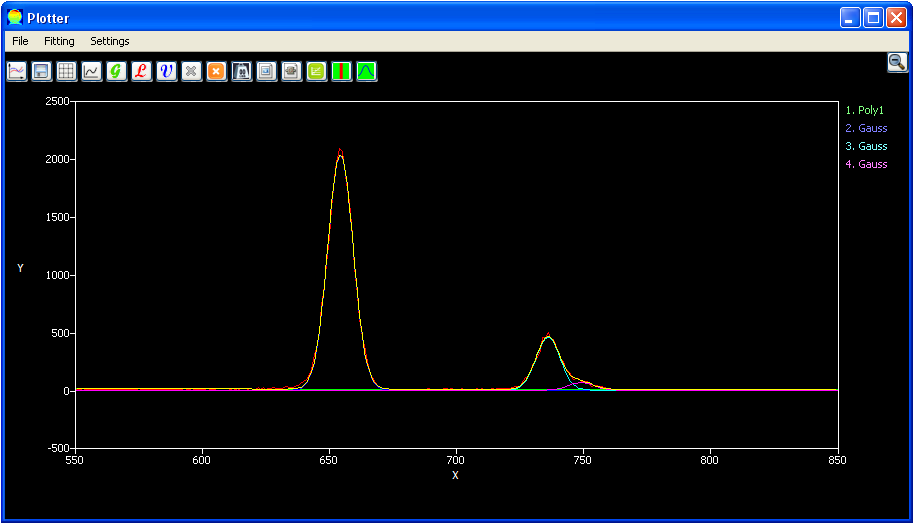The image size is (915, 525).
Task: Click the polynomial curve line icon
Action: pyautogui.click(x=92, y=71)
